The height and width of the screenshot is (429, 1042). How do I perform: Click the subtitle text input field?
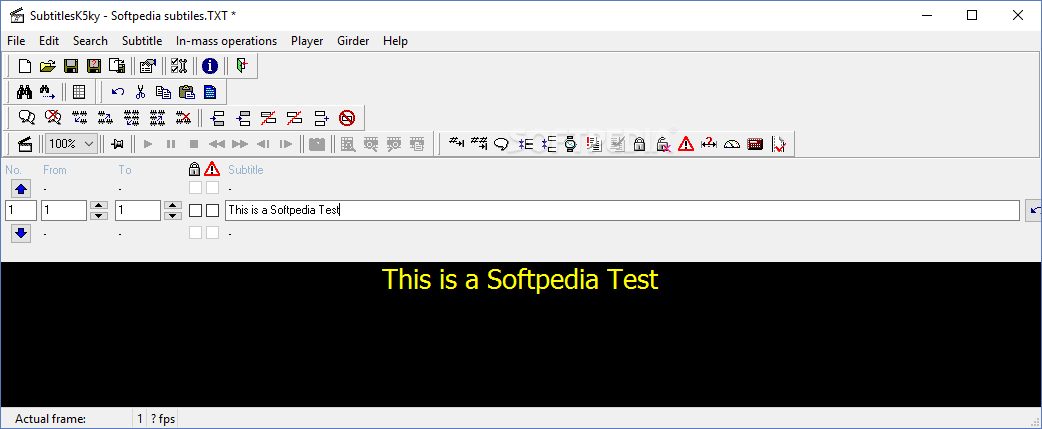[622, 211]
